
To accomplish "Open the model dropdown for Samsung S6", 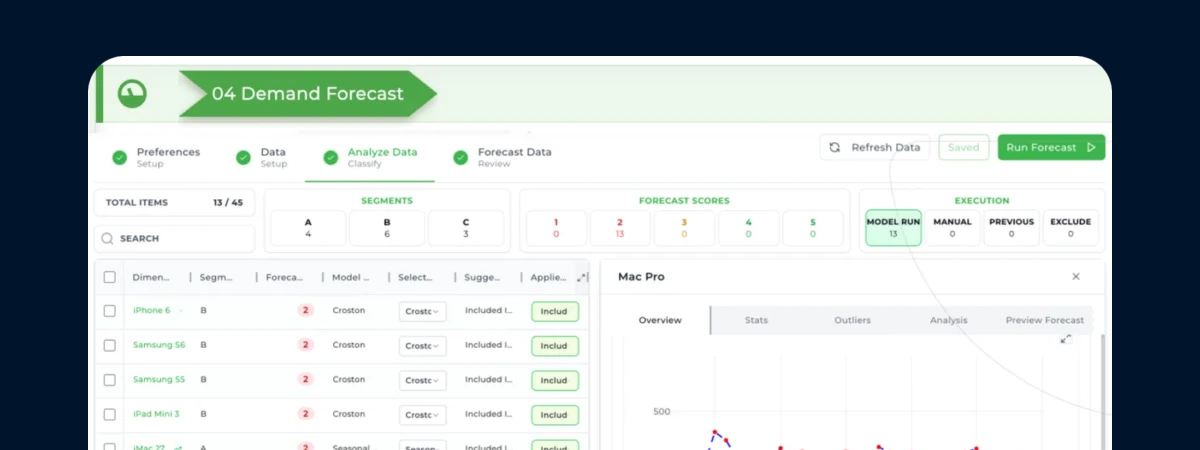I will [x=423, y=346].
